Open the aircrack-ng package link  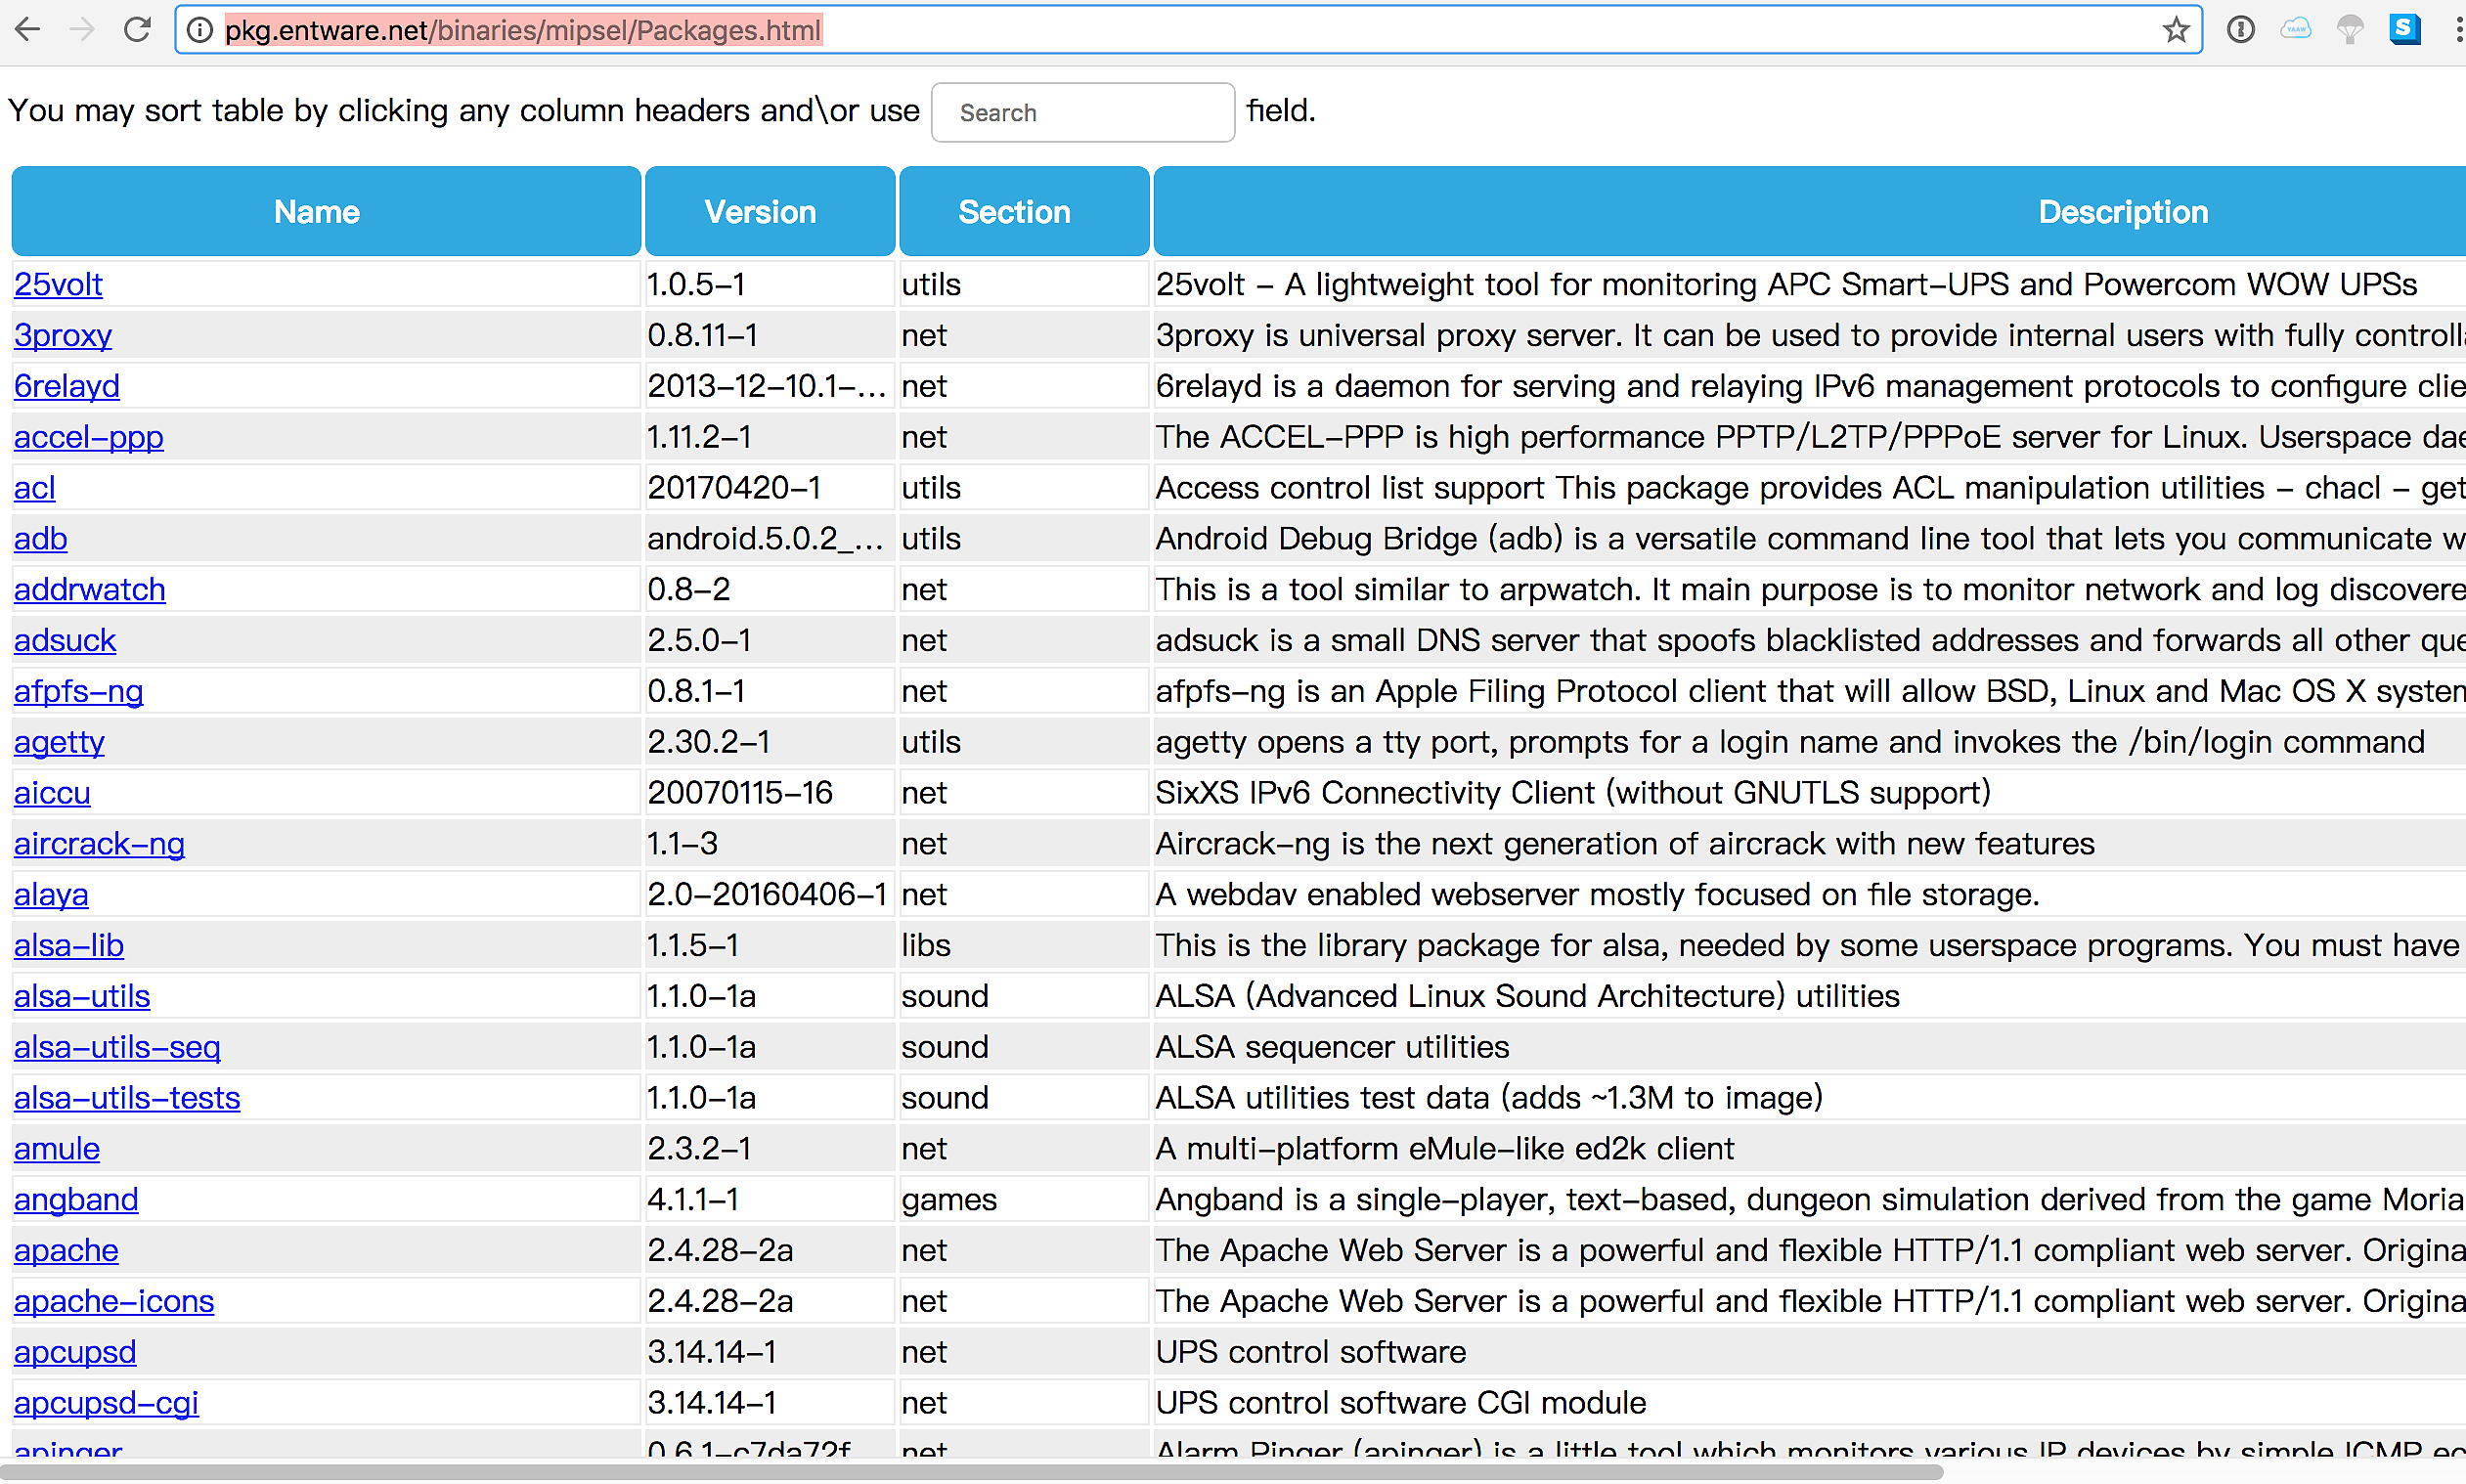(x=99, y=844)
